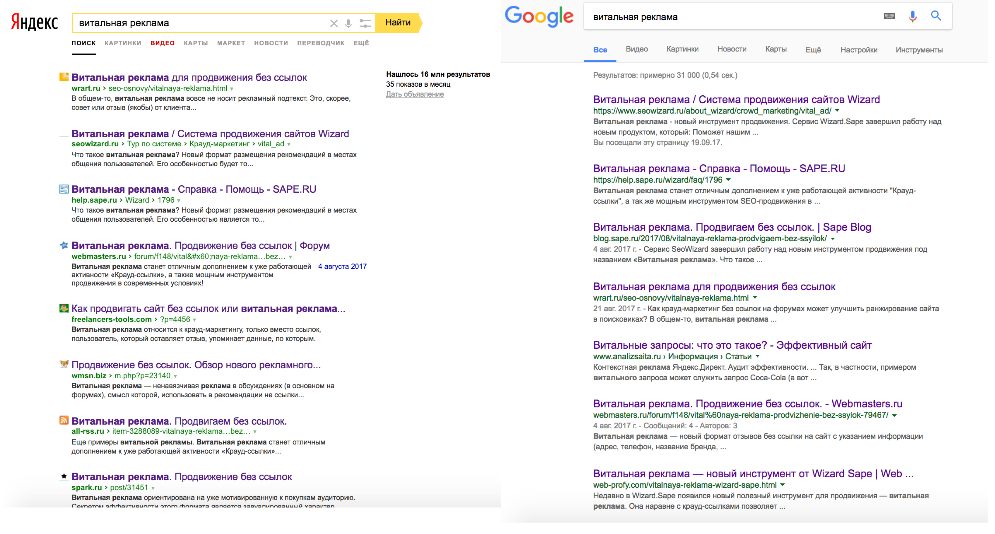Expand arrow after web-profy.com Google URL
This screenshot has height=534, width=995.
coord(782,485)
